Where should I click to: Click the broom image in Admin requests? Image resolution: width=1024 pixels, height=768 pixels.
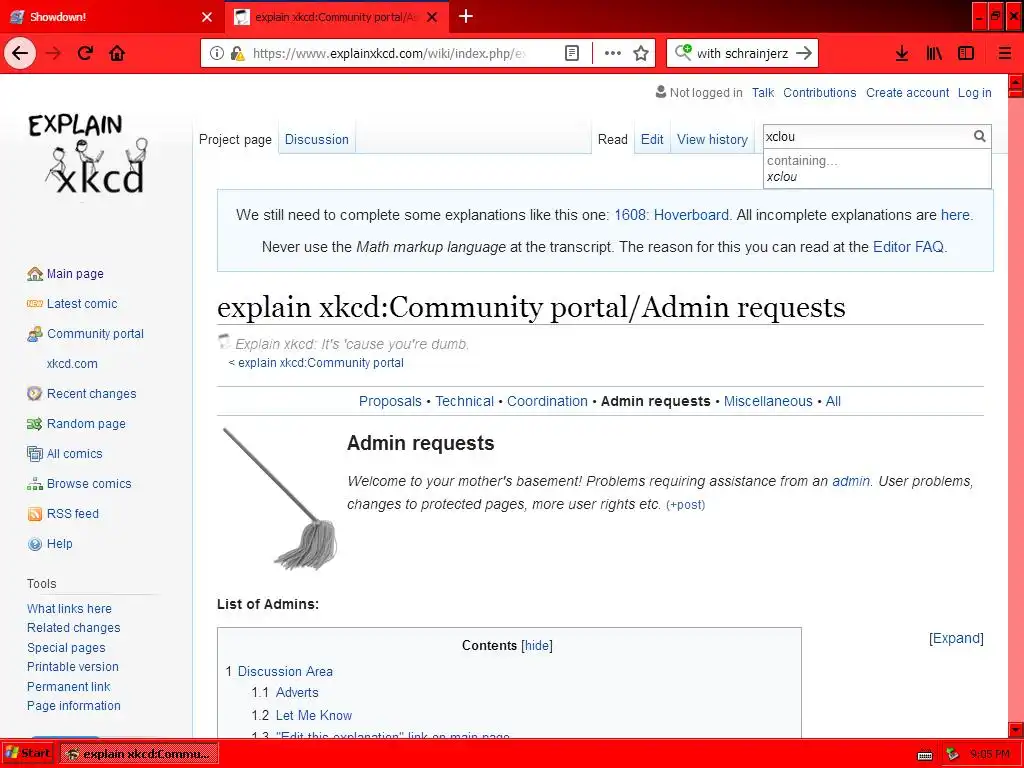click(280, 498)
